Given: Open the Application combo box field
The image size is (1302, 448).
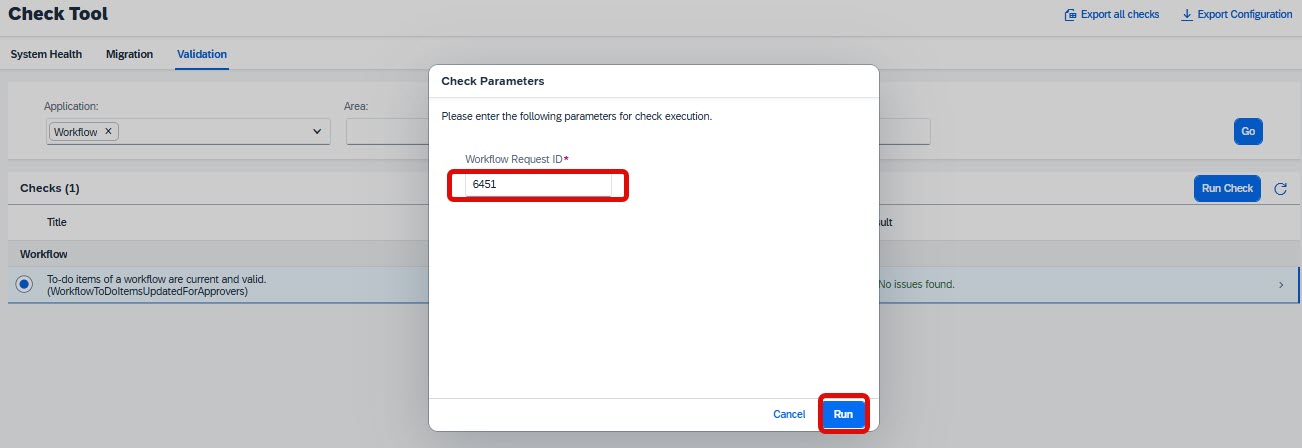Looking at the screenshot, I should coord(188,131).
